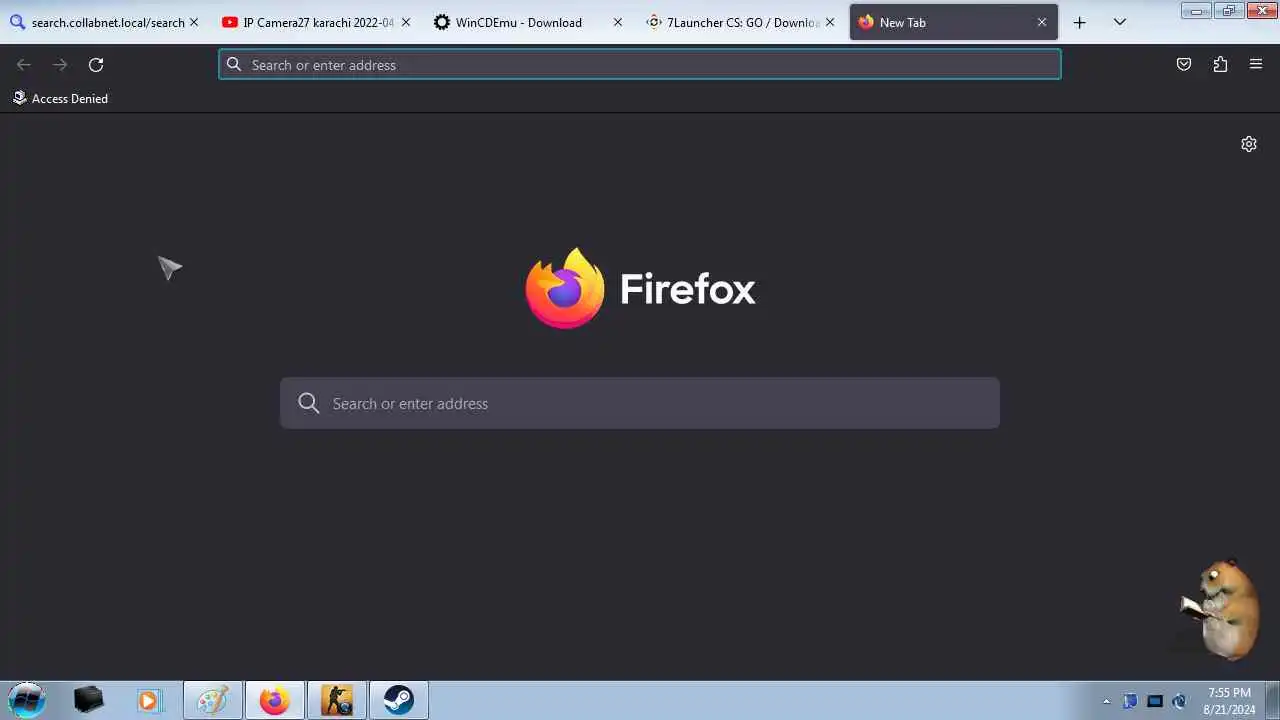Open the Paint taskbar icon
Viewport: 1280px width, 720px height.
213,700
